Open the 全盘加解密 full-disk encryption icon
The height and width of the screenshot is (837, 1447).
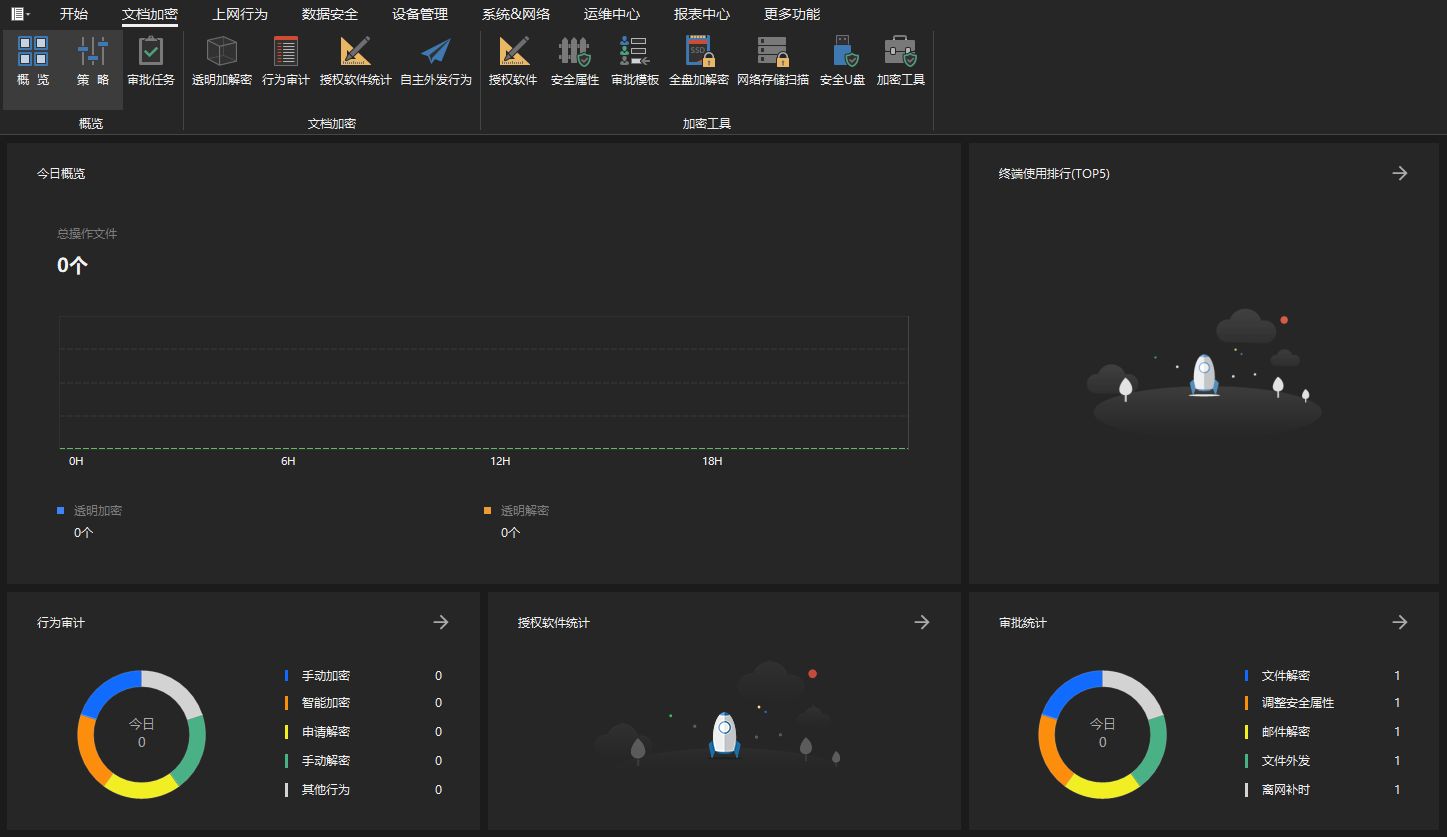coord(699,61)
